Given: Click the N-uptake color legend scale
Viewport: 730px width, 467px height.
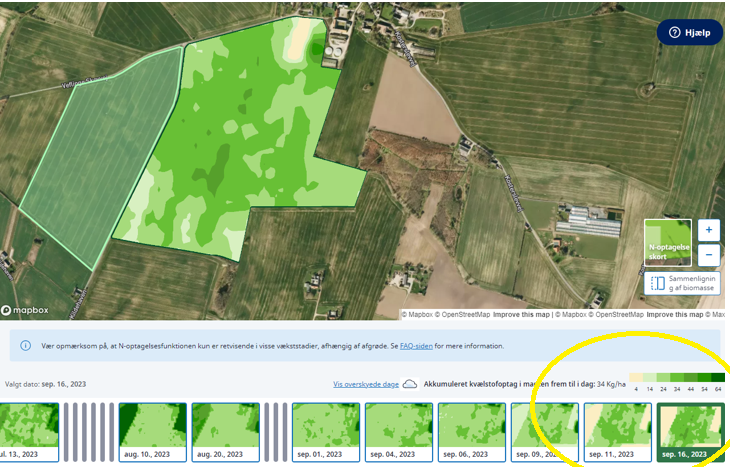Looking at the screenshot, I should (x=677, y=382).
